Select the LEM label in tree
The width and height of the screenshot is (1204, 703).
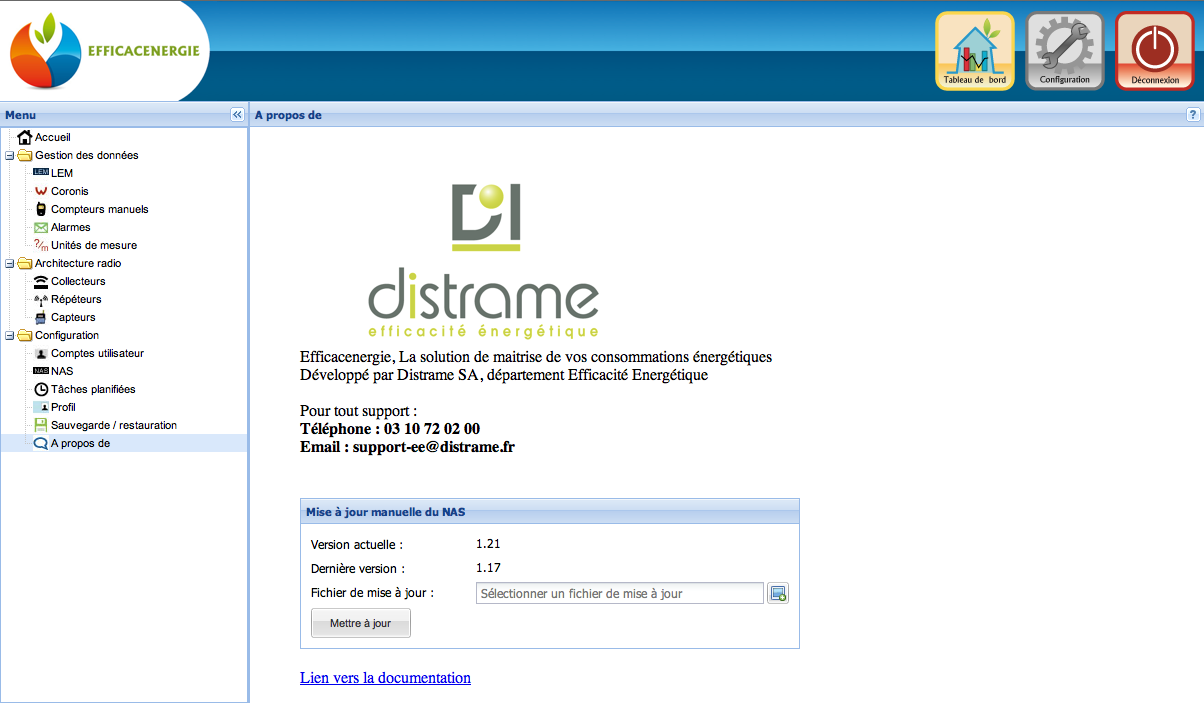pyautogui.click(x=62, y=173)
